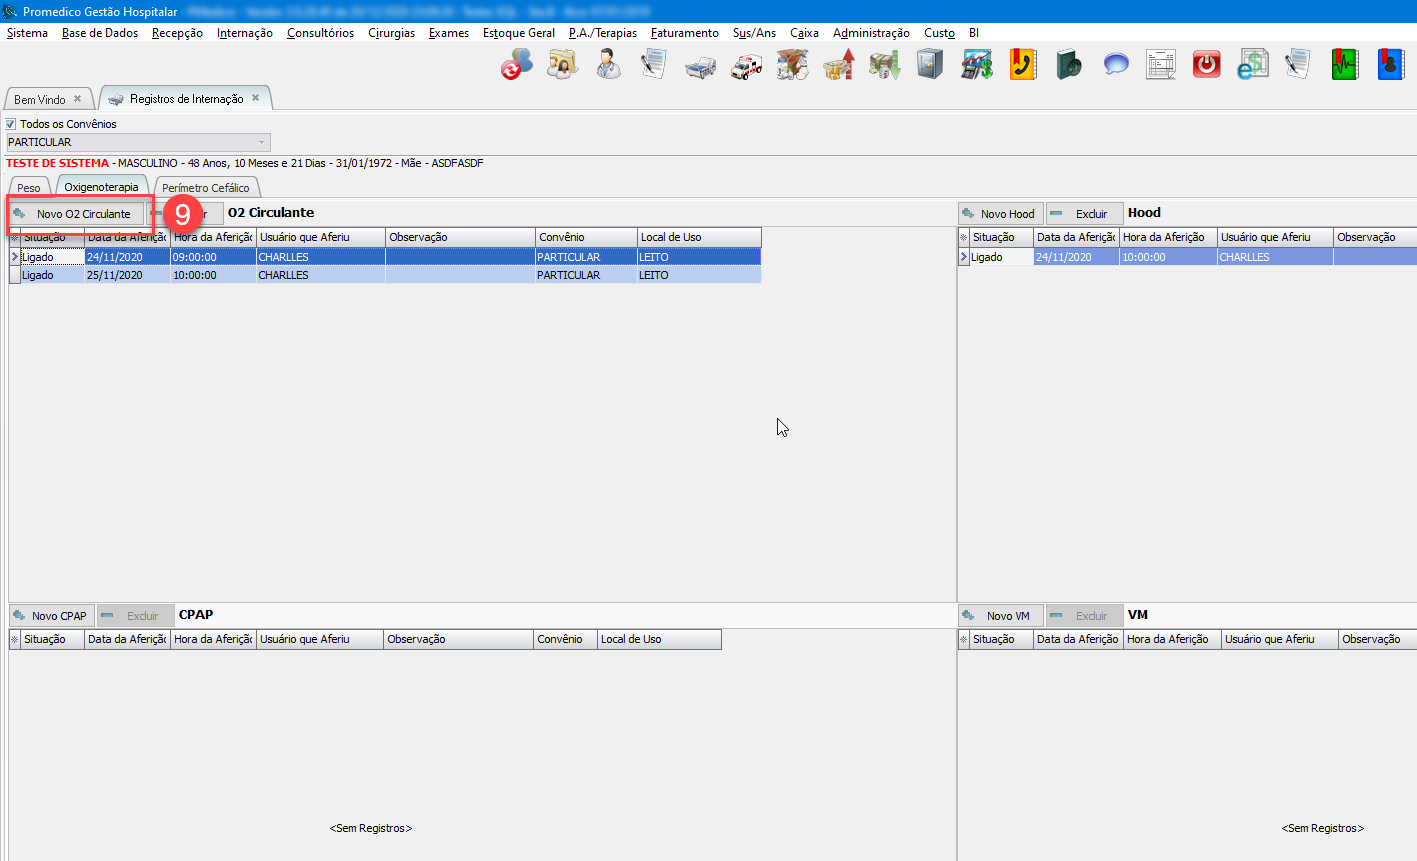
Task: Expand the PARTICULAR convênio dropdown
Action: click(261, 142)
